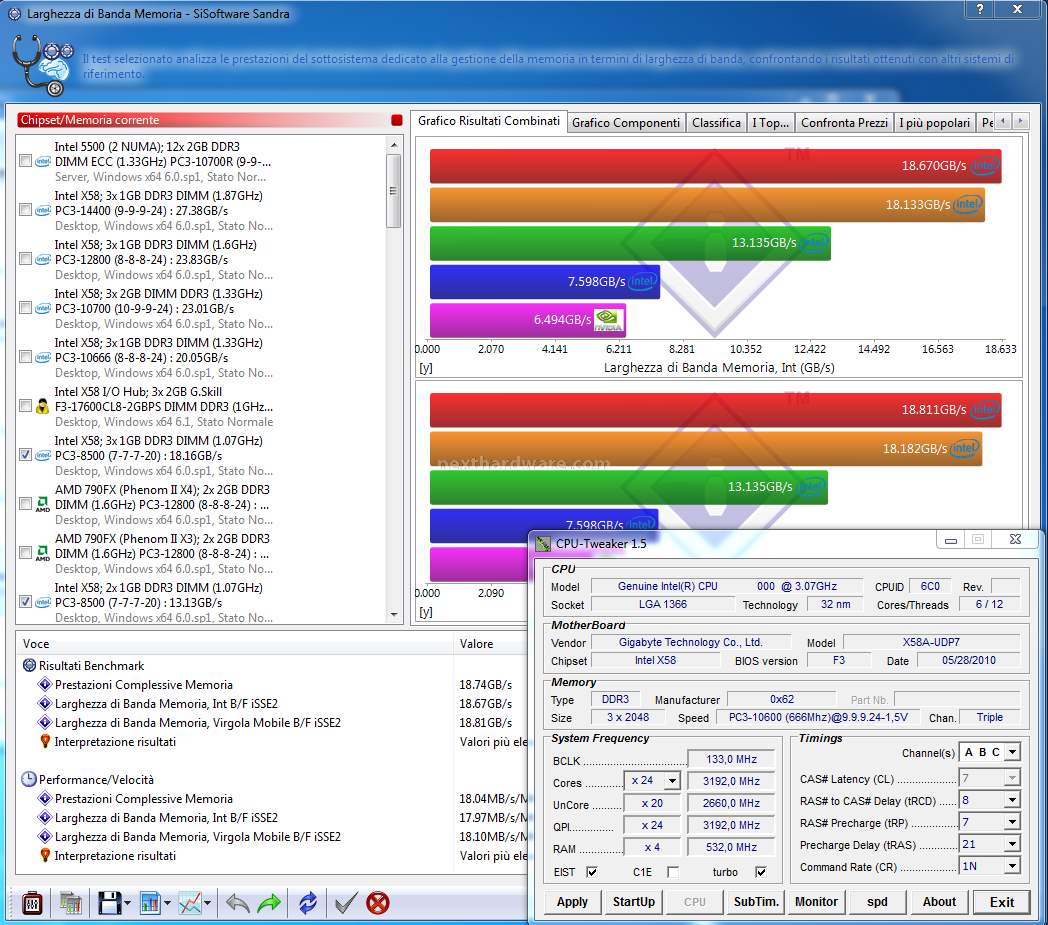Viewport: 1048px width, 925px height.
Task: Click the line graph toolbar icon
Action: [x=190, y=904]
